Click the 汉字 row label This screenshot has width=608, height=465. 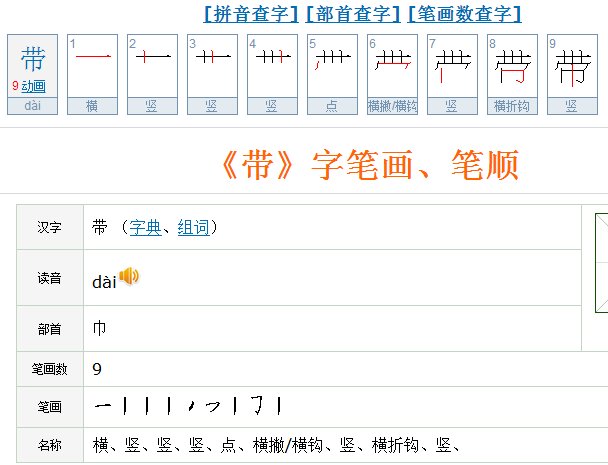tap(50, 227)
